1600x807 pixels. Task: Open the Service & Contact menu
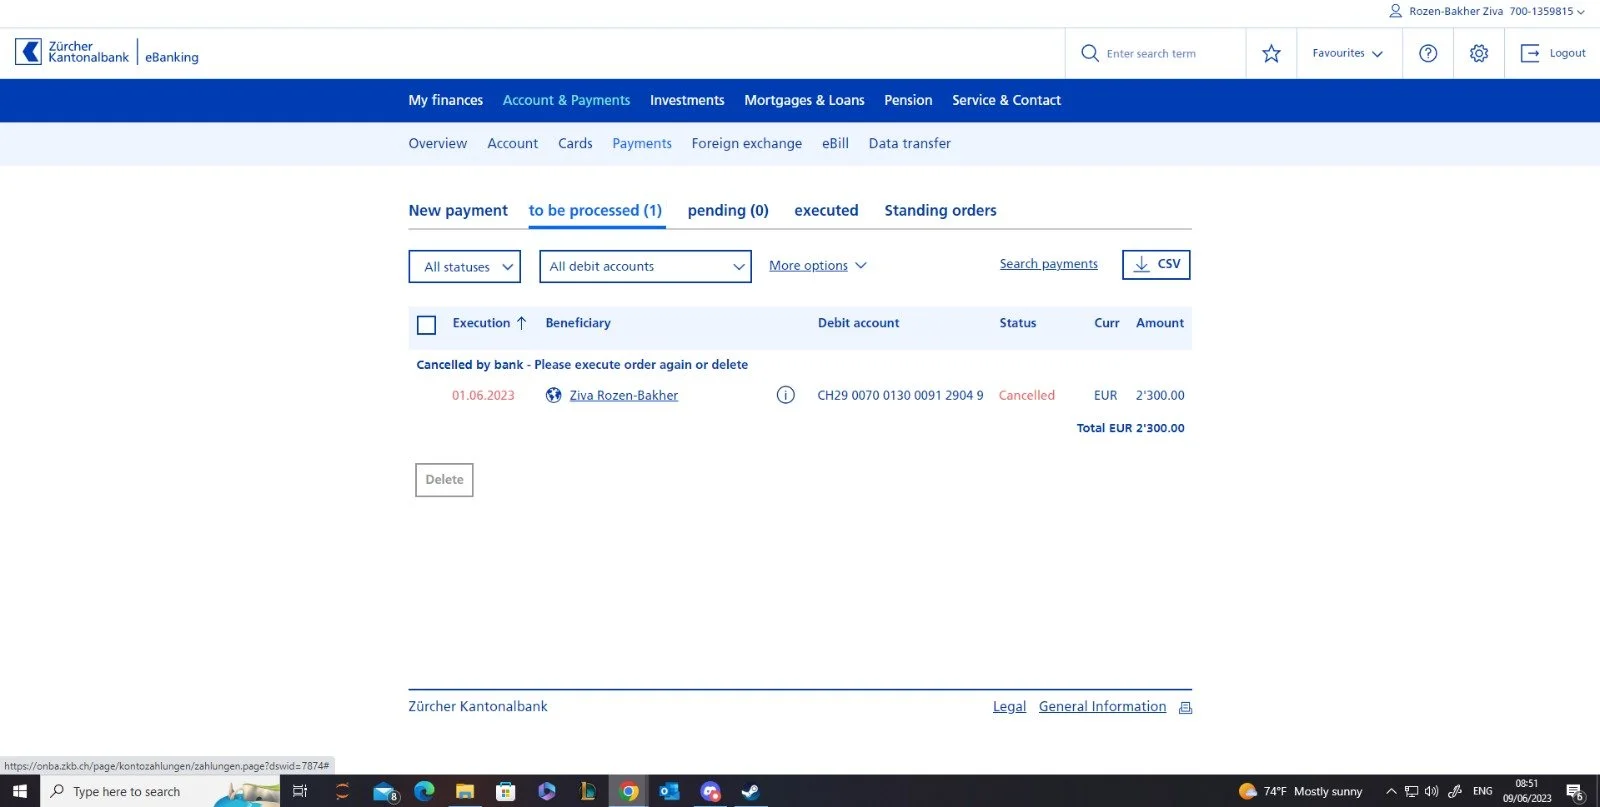(1006, 100)
